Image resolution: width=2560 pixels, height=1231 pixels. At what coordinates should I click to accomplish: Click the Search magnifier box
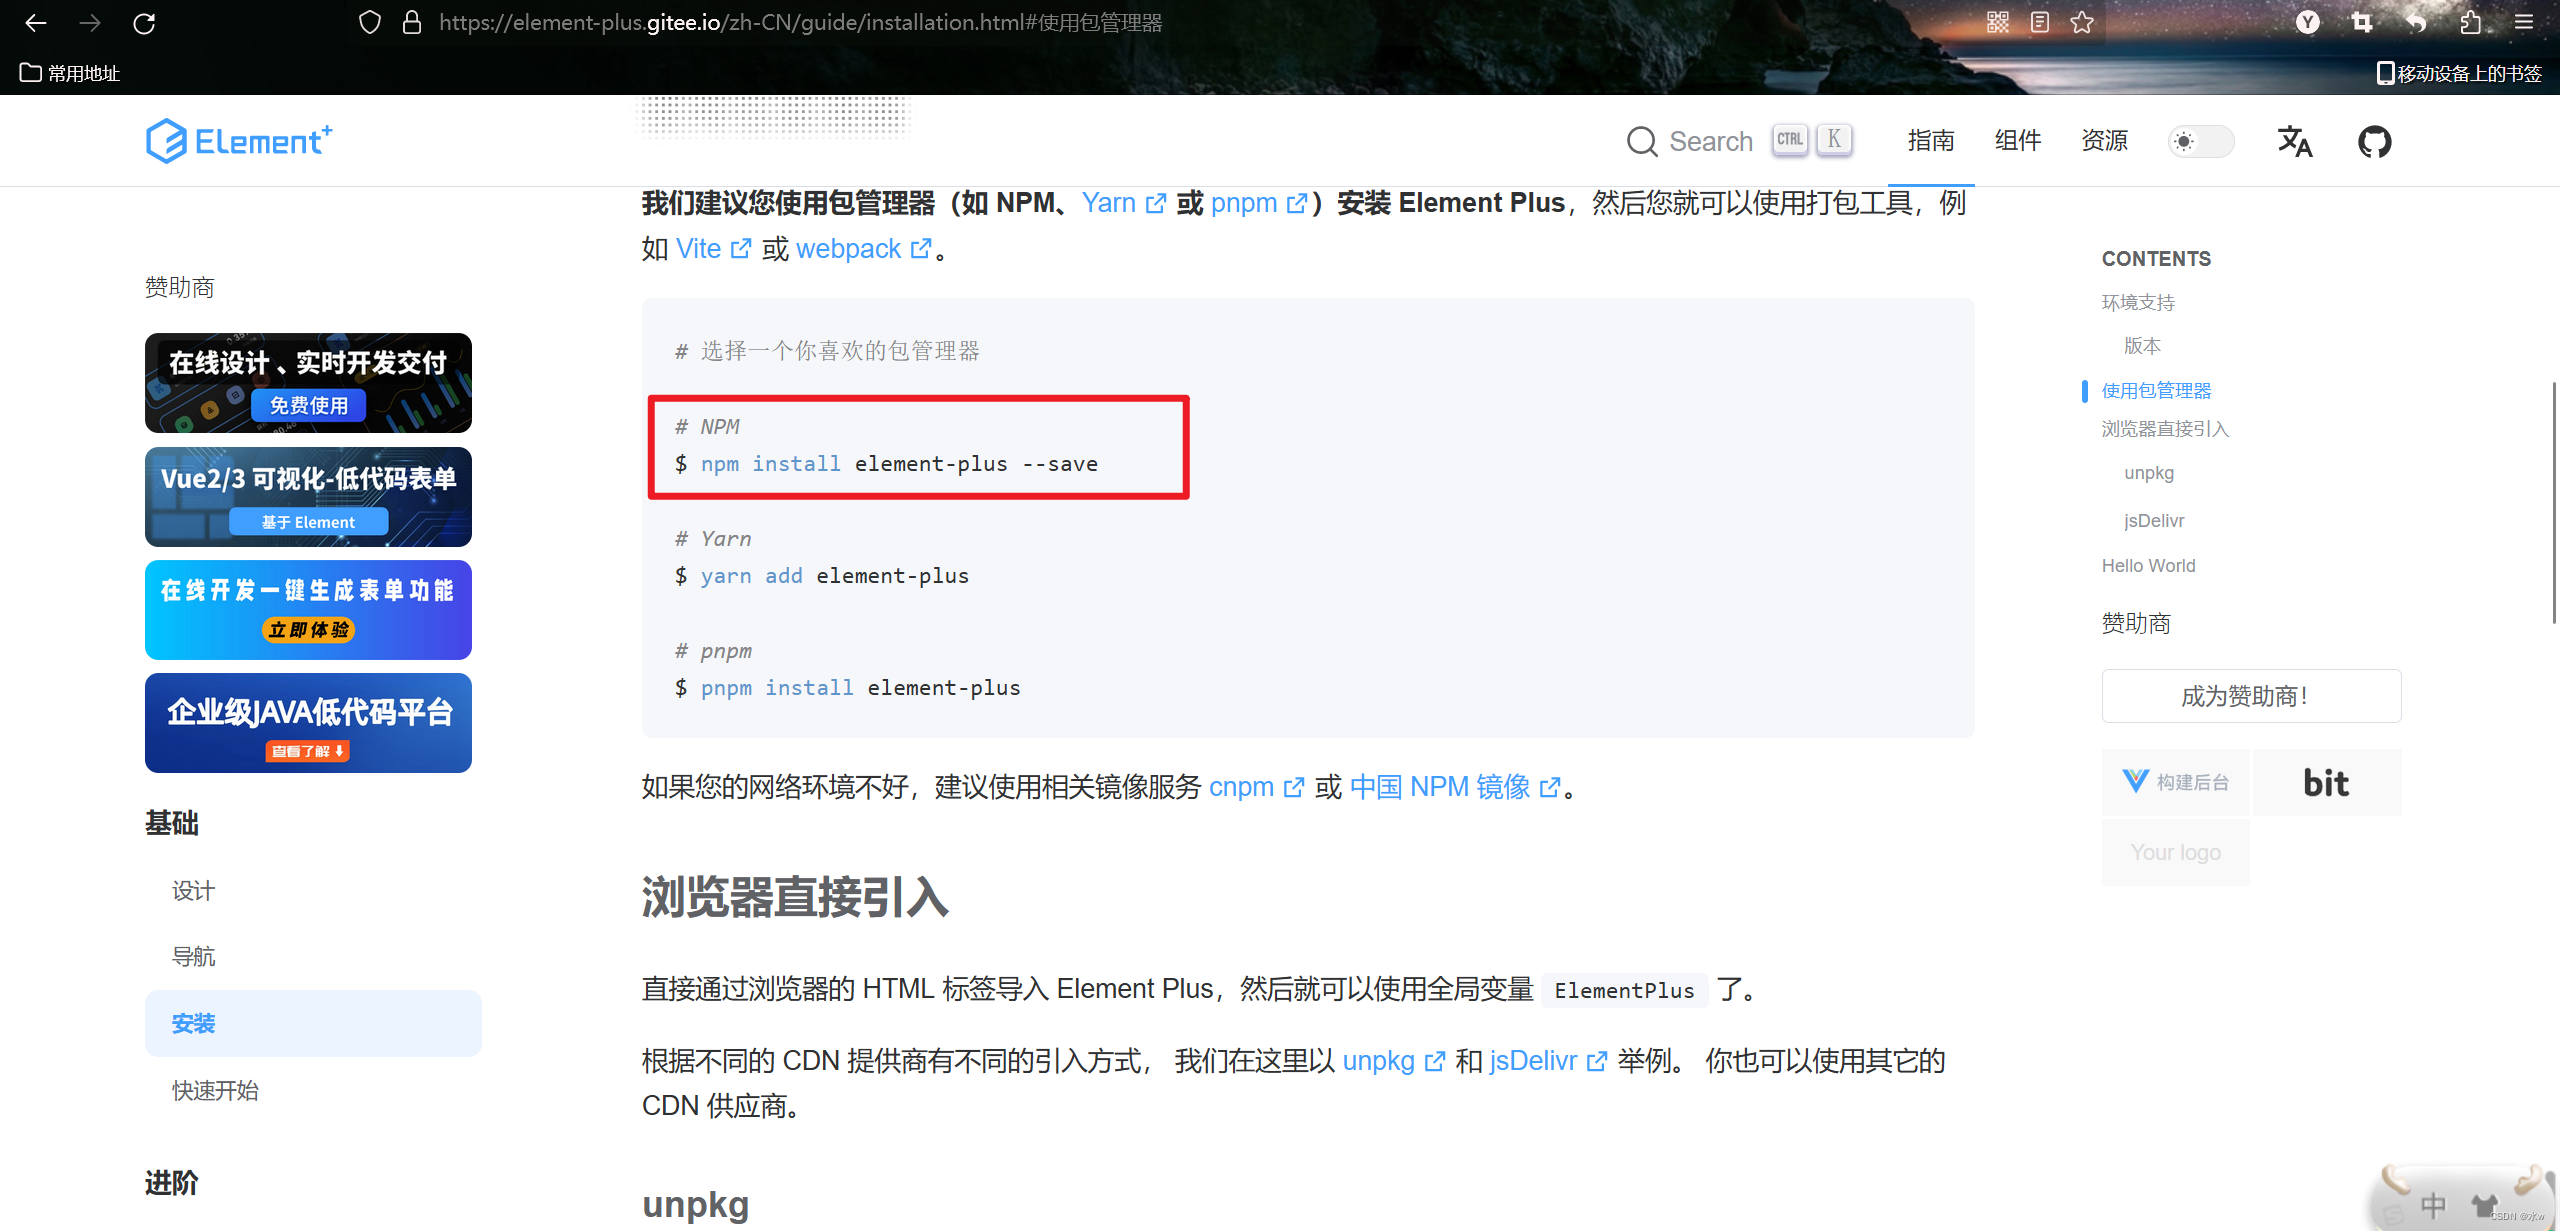click(x=1739, y=141)
